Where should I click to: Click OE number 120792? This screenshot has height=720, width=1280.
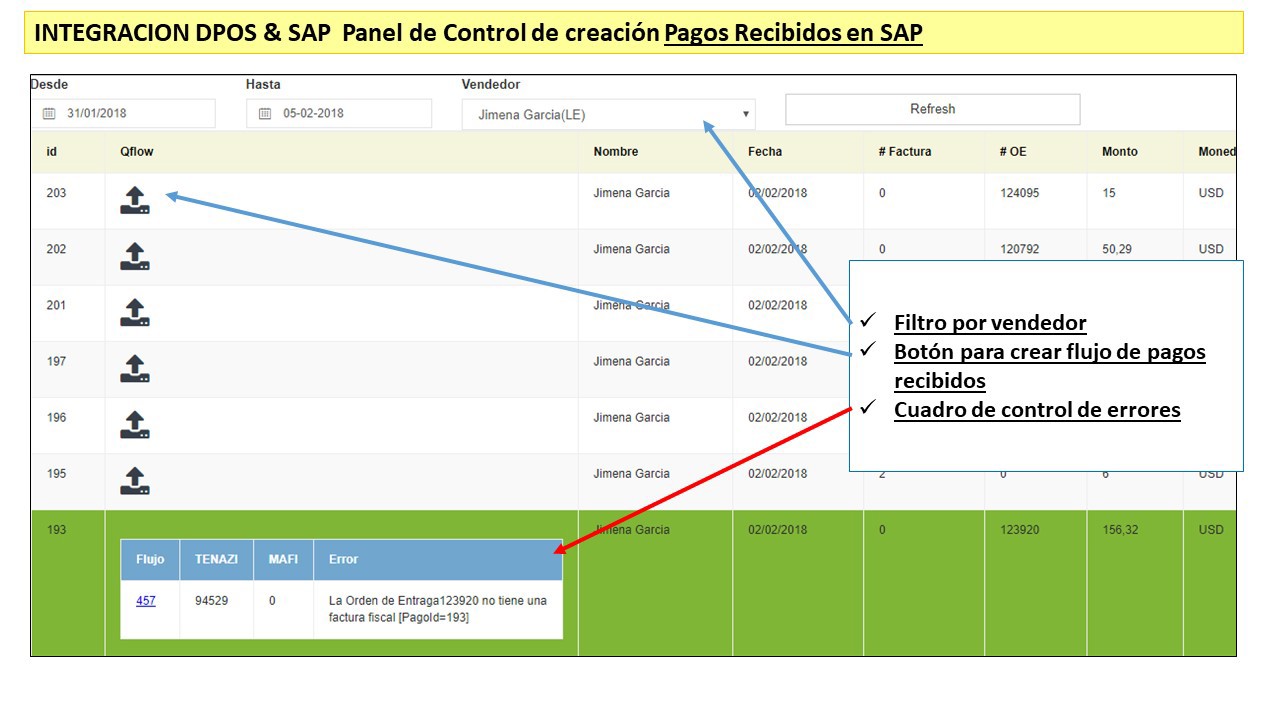[1020, 249]
